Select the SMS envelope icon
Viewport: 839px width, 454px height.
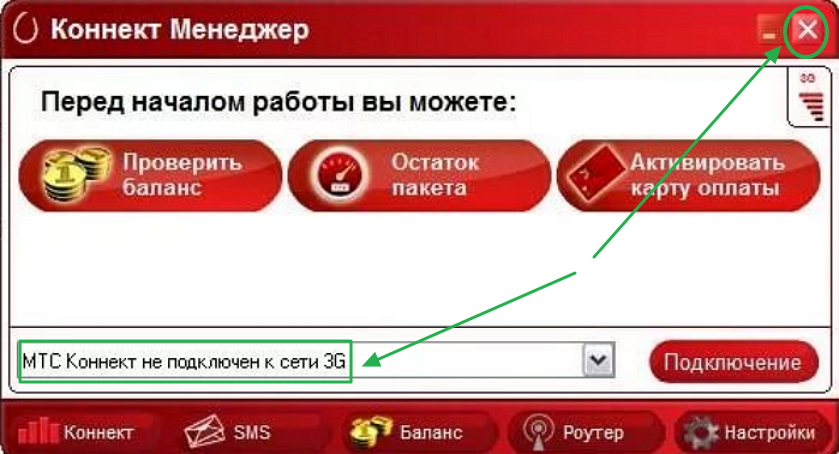coord(204,432)
